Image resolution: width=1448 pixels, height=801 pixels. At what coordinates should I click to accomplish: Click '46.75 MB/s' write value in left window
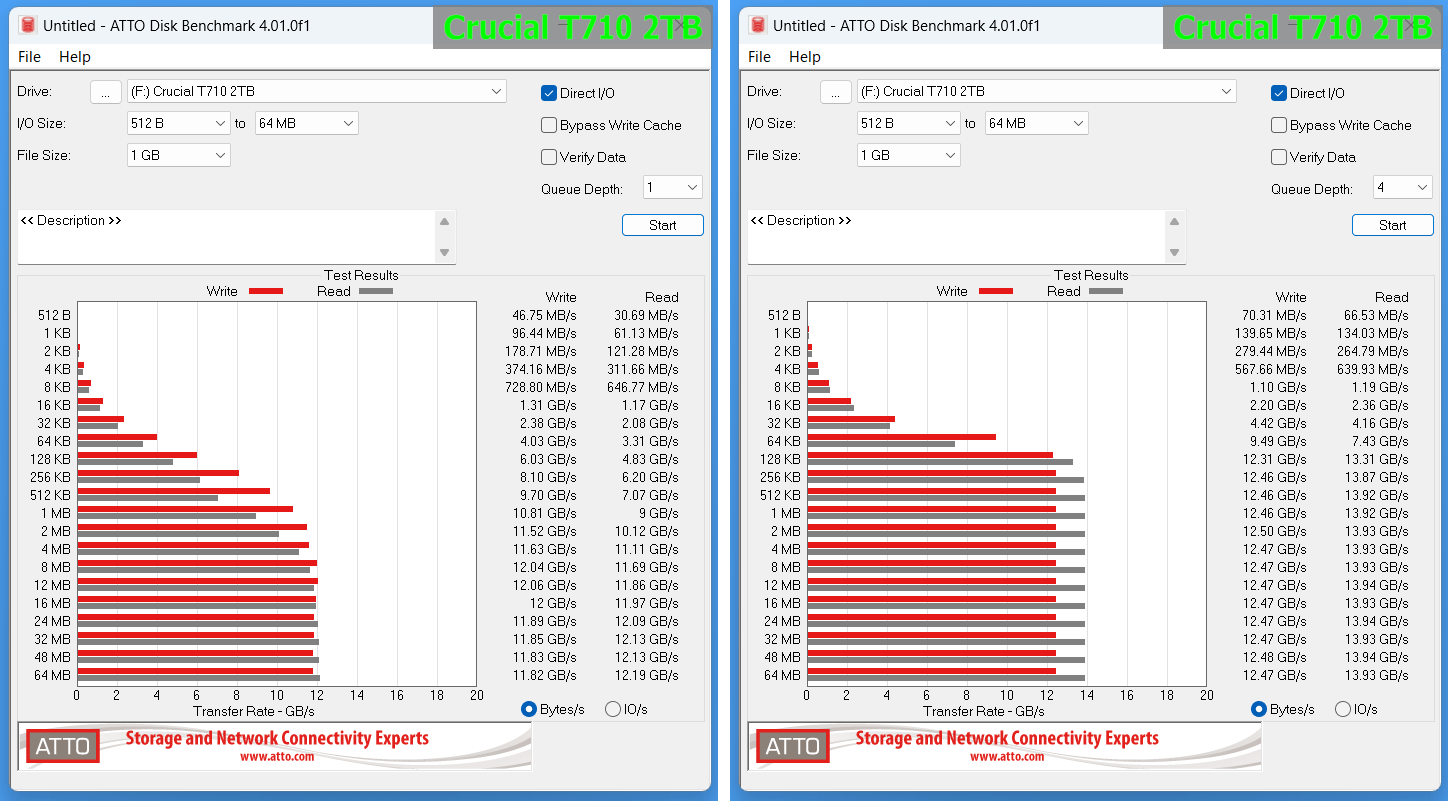[544, 315]
